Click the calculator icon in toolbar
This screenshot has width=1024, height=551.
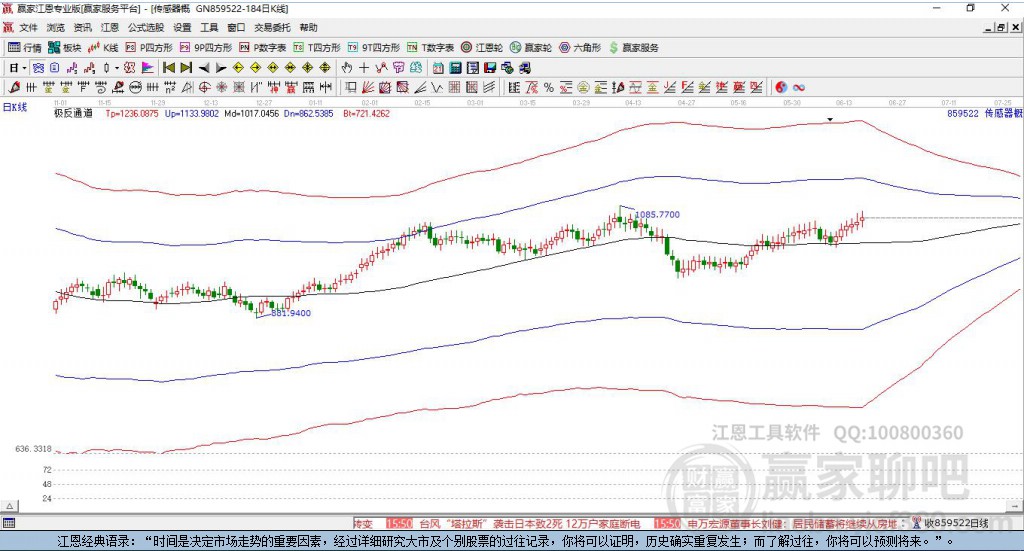(x=455, y=68)
